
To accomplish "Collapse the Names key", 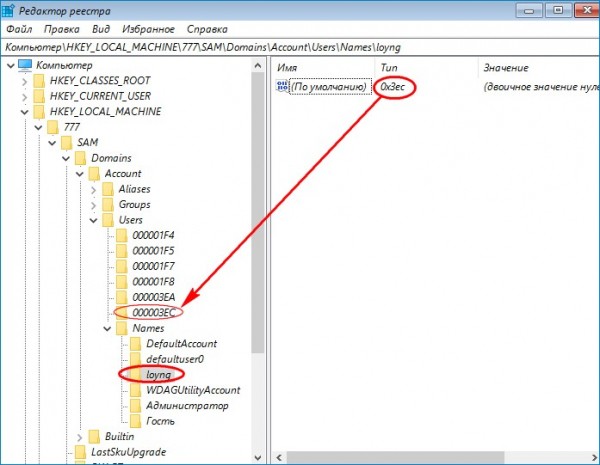I will pos(107,329).
